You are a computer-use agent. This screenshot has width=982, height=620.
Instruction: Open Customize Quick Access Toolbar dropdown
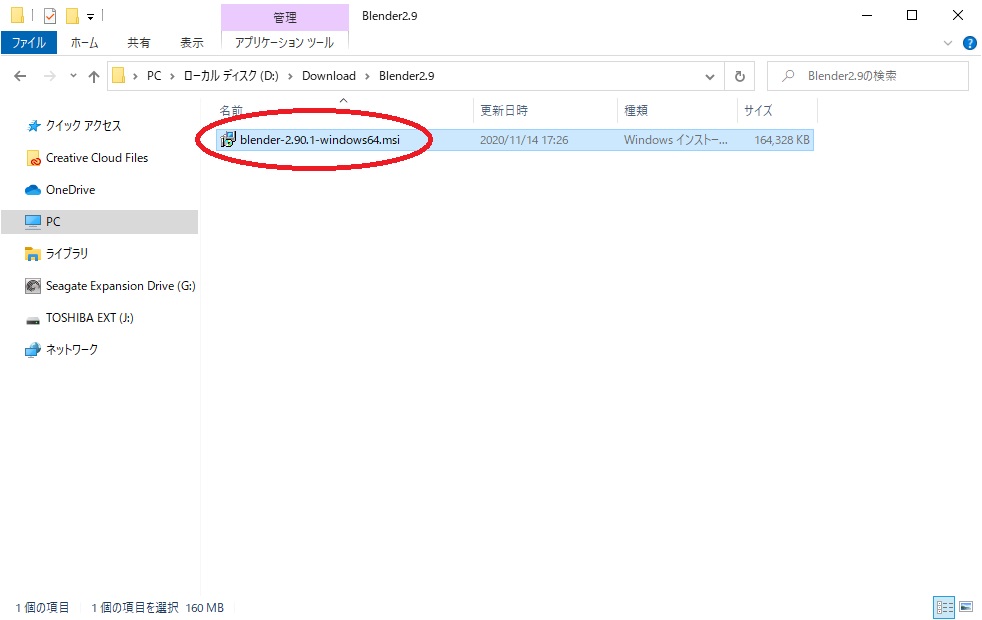tap(90, 17)
